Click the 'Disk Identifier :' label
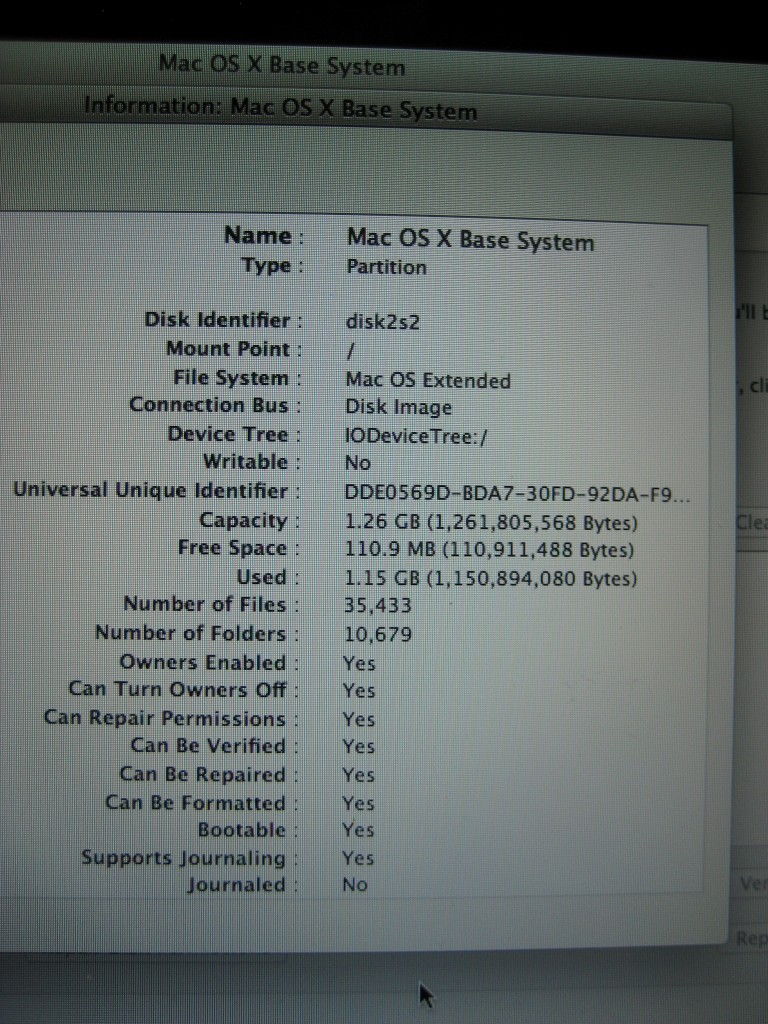768x1024 pixels. coord(223,320)
